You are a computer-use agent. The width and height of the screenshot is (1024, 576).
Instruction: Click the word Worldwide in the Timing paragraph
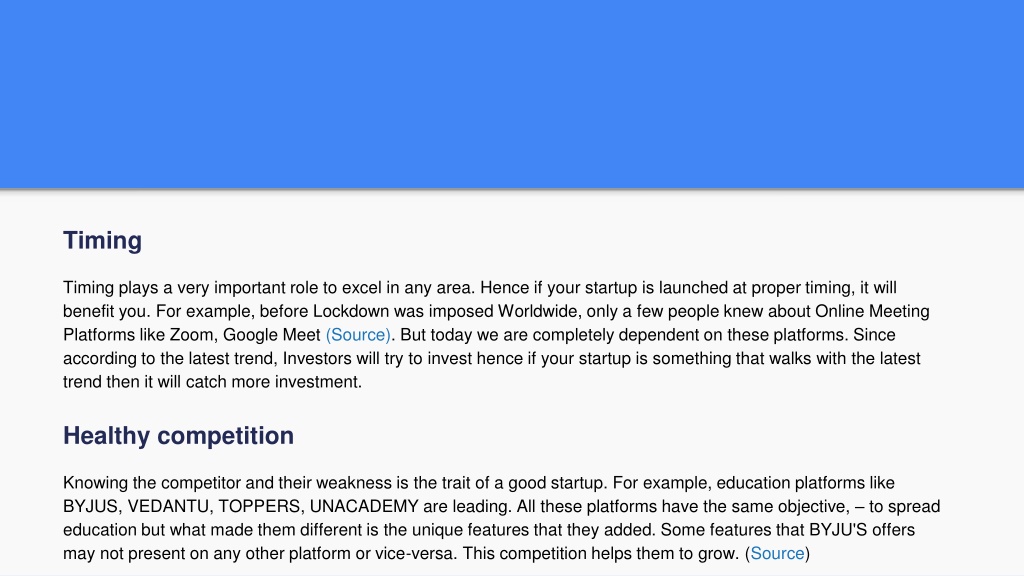539,312
